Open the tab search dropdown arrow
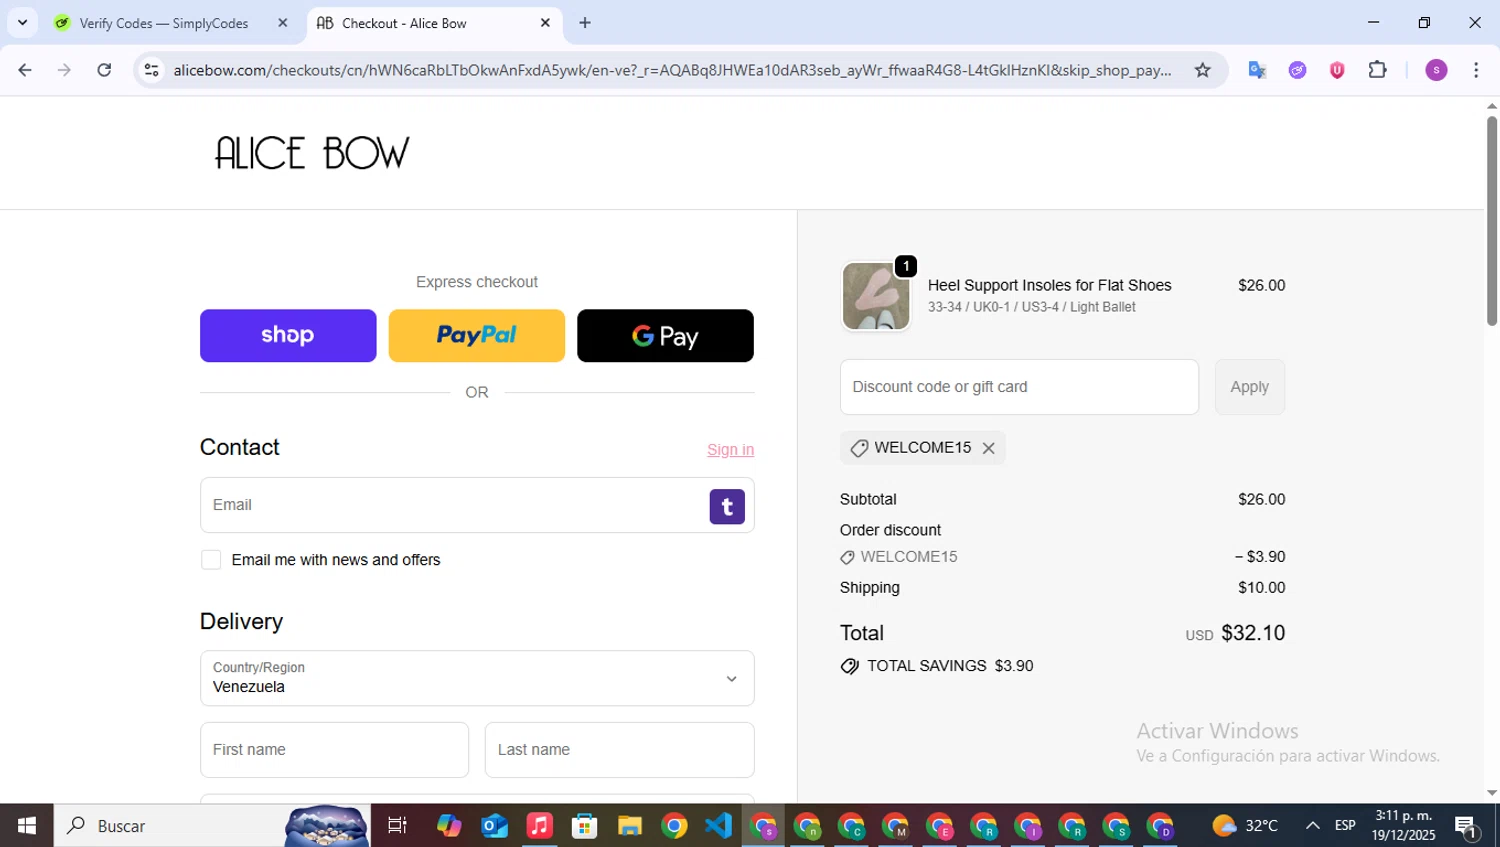 (22, 23)
